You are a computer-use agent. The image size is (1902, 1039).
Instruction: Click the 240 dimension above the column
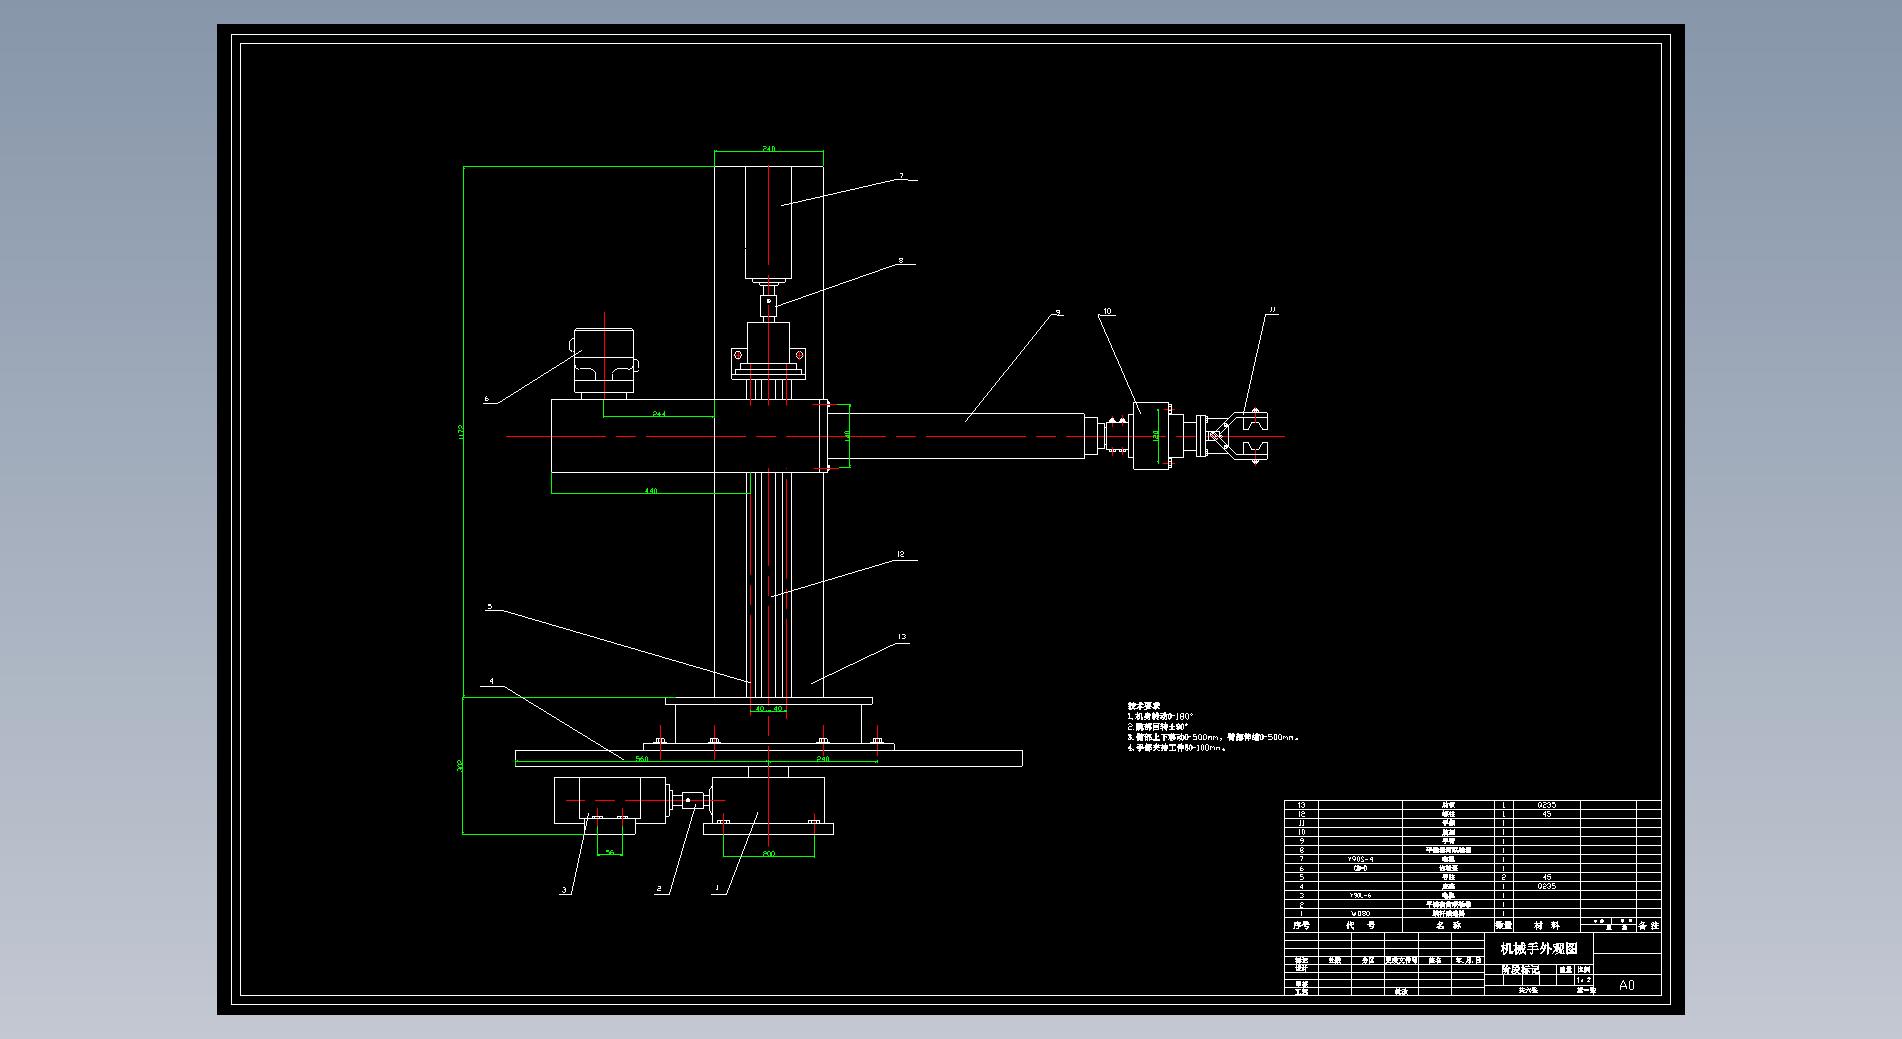click(768, 148)
